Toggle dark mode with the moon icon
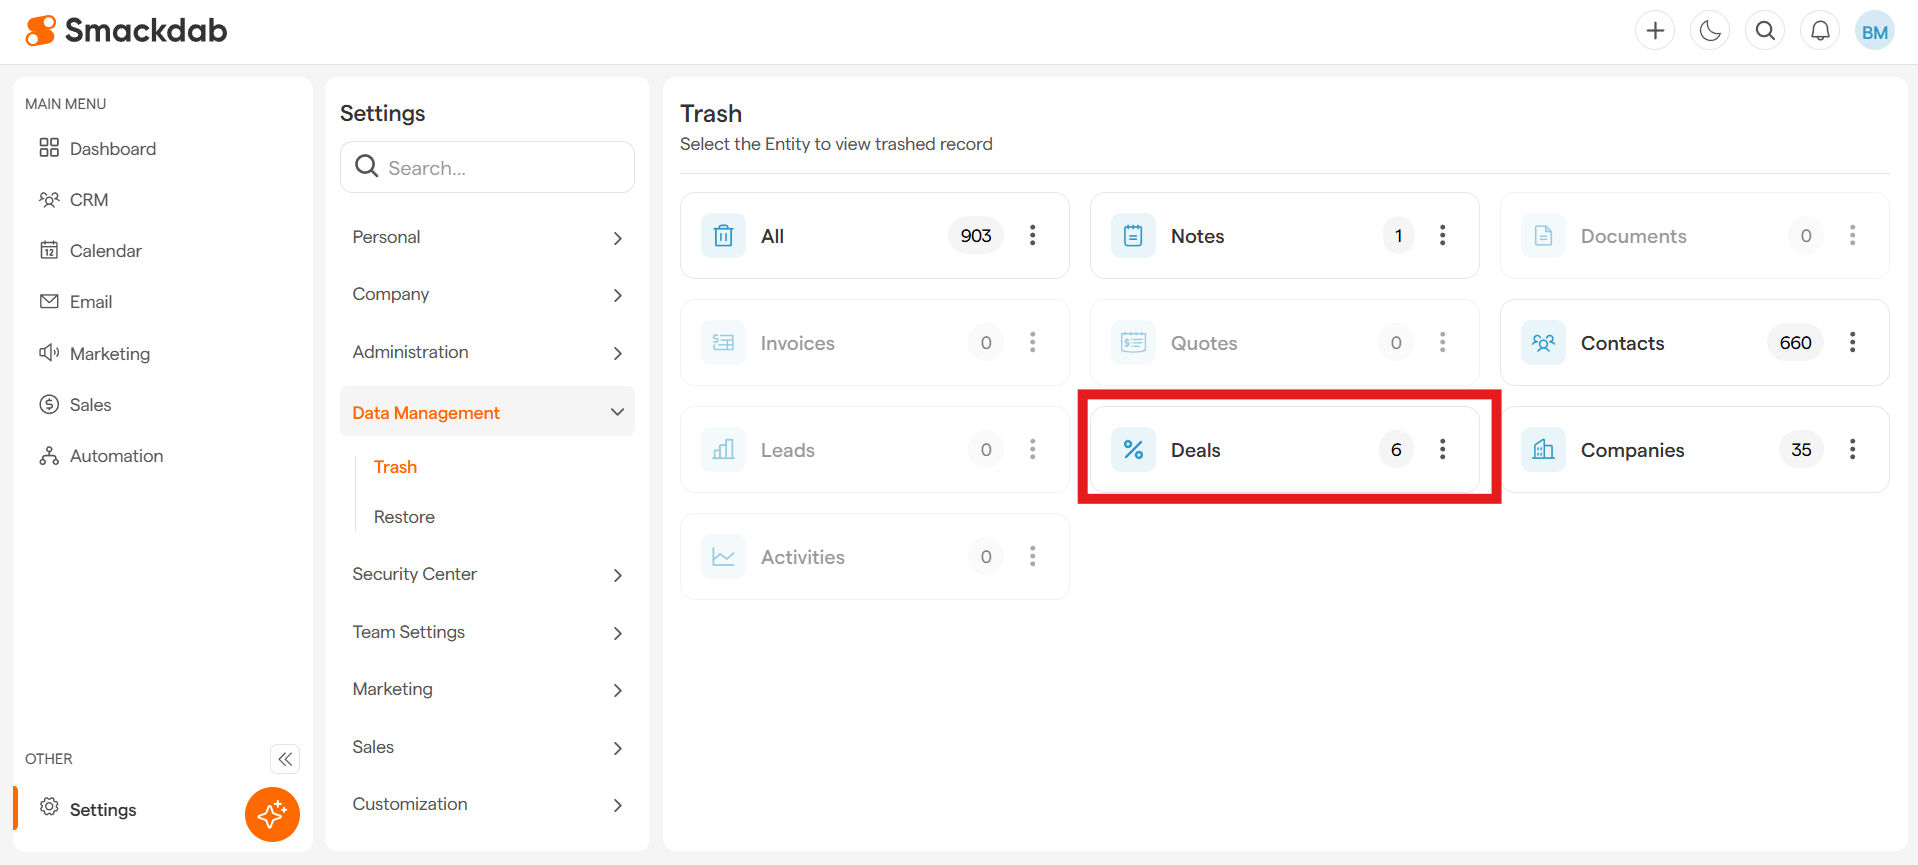1918x865 pixels. pyautogui.click(x=1710, y=31)
